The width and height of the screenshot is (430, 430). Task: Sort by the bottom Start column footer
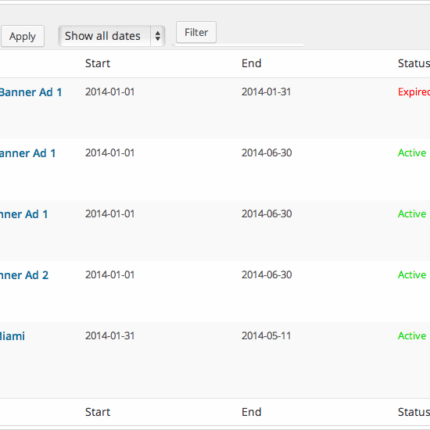[x=97, y=412]
